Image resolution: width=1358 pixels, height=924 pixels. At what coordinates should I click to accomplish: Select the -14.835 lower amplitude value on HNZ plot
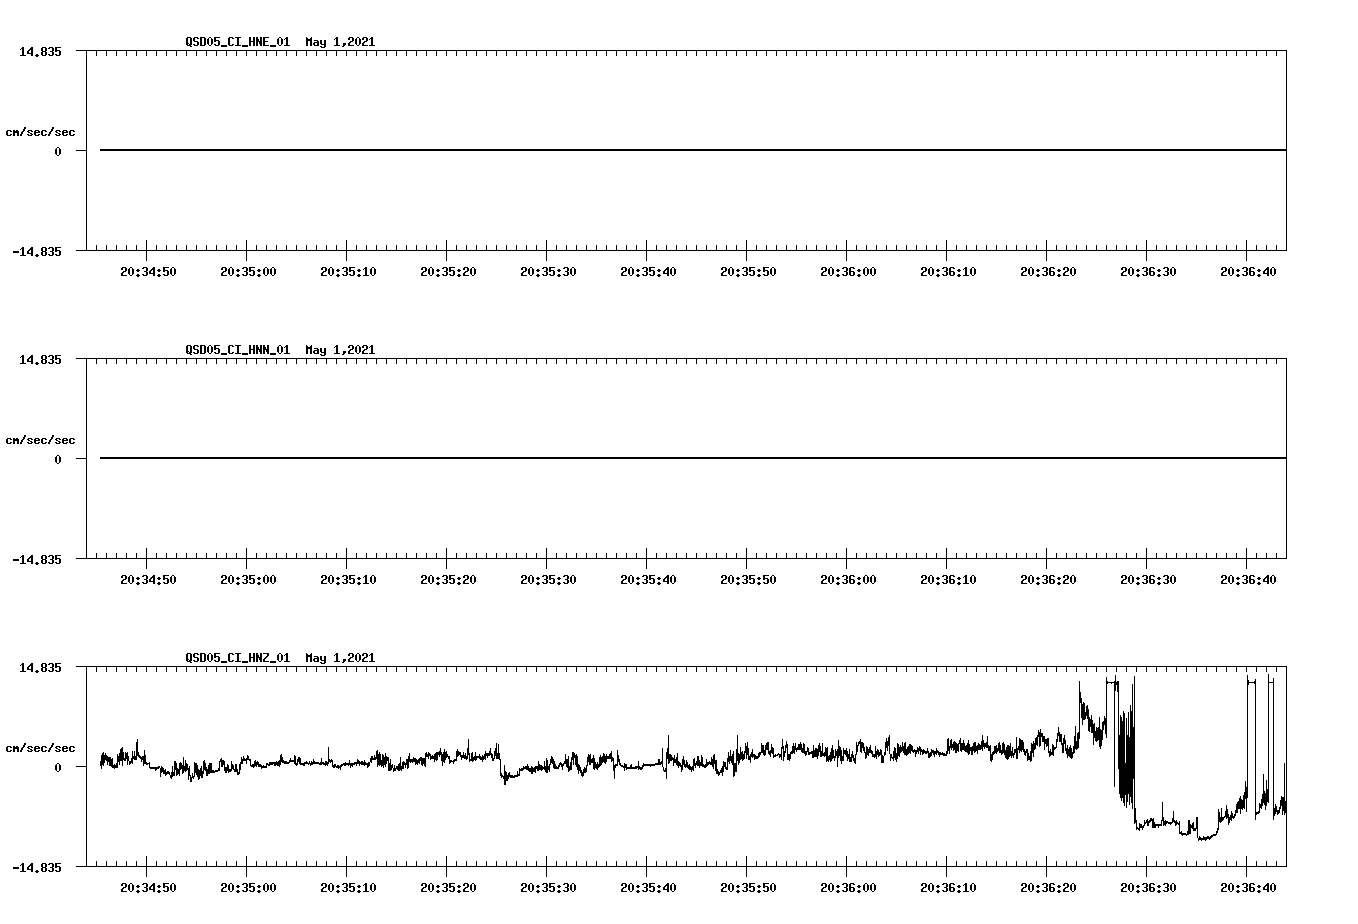pos(37,868)
